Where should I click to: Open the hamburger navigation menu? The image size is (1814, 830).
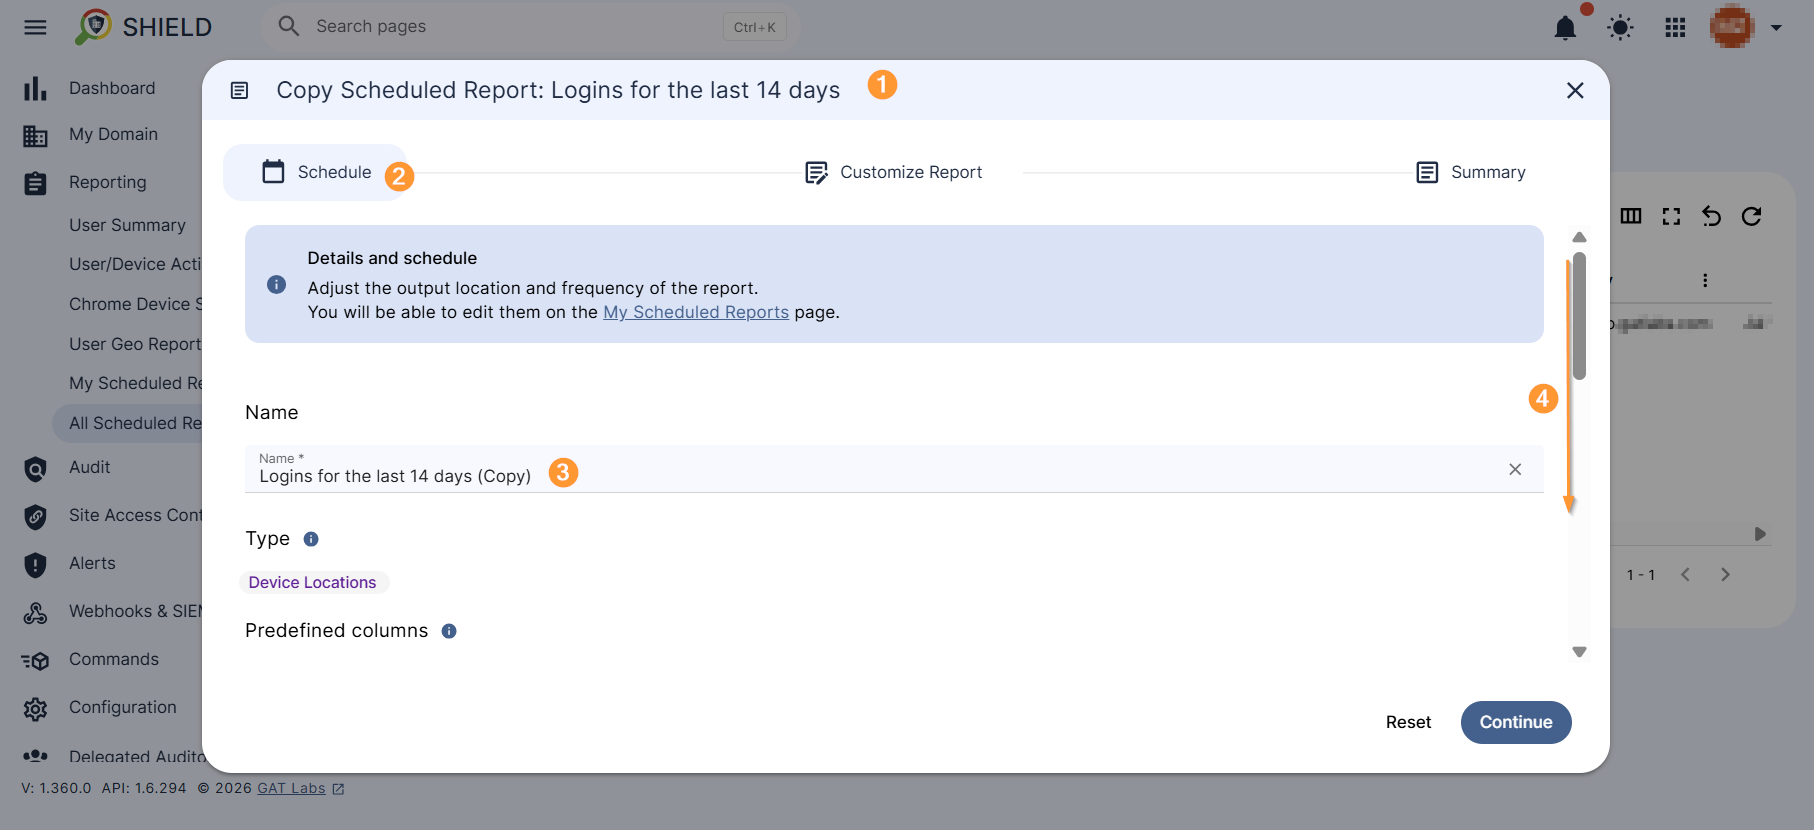[35, 27]
